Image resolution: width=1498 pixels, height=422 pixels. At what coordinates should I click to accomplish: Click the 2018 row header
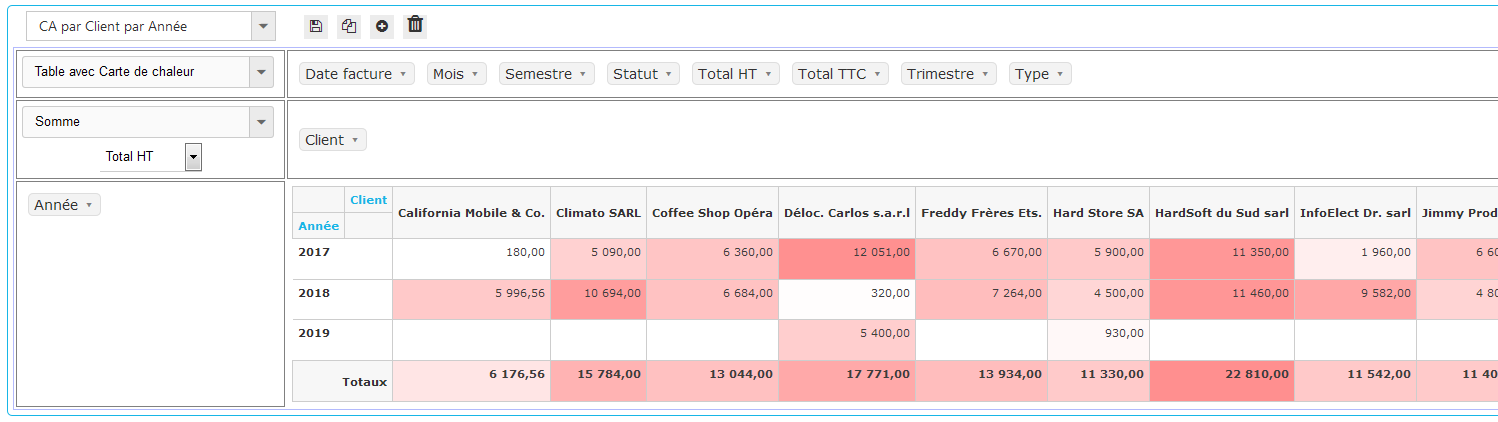point(314,294)
